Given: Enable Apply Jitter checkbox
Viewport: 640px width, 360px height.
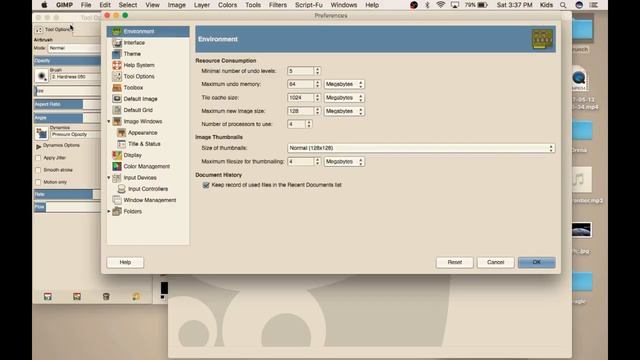Looking at the screenshot, I should click(x=38, y=158).
